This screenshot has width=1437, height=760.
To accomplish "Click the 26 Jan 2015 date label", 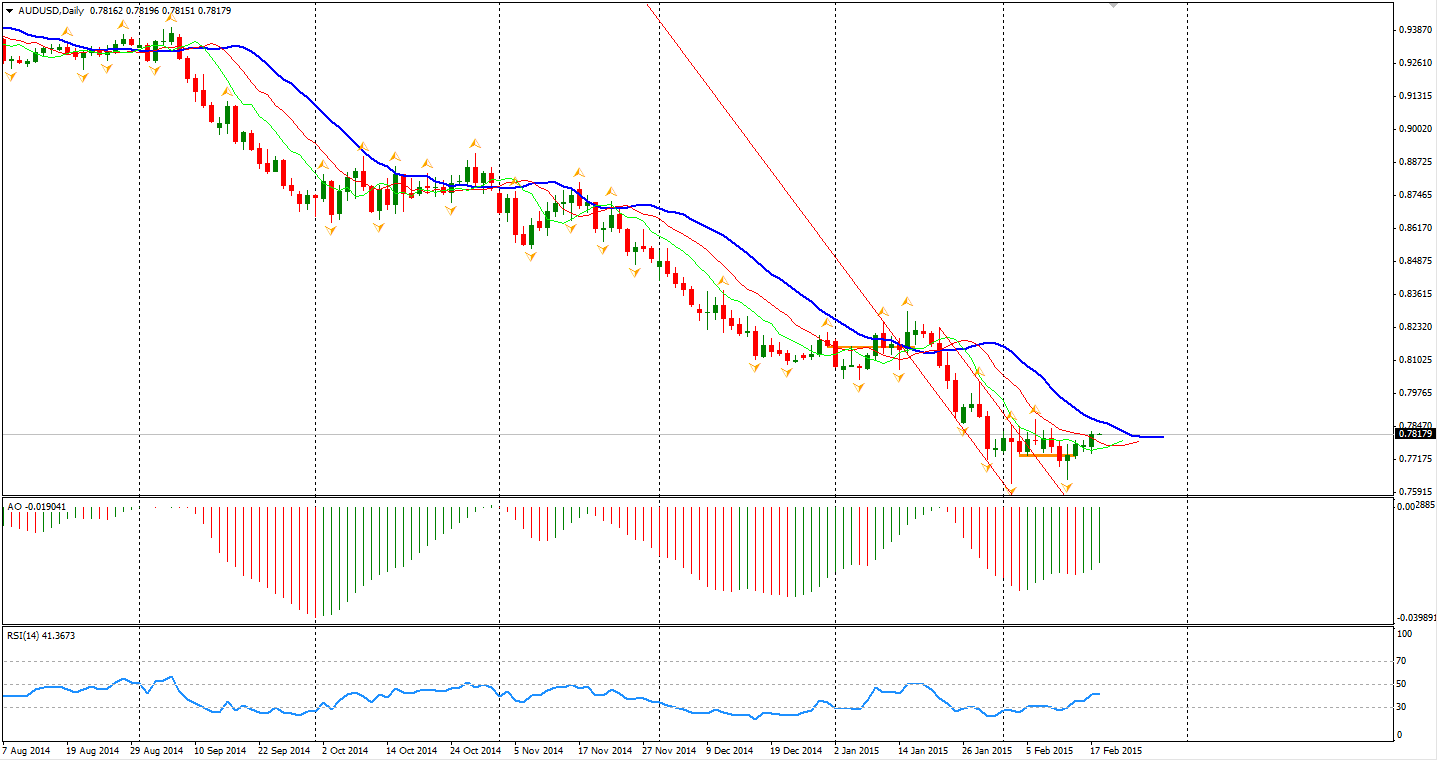I will click(x=986, y=749).
